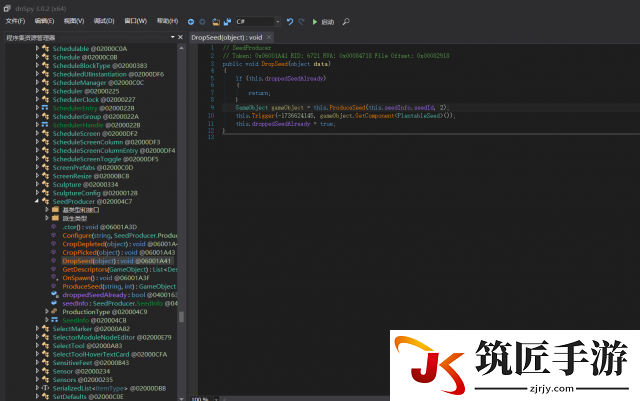
Task: Open the 文件(F) menu
Action: [15, 21]
